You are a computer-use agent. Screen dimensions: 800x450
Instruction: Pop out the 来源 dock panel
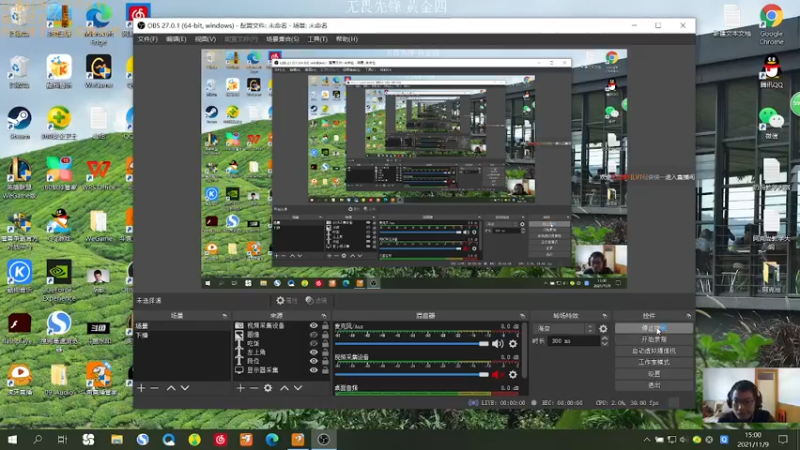click(323, 316)
